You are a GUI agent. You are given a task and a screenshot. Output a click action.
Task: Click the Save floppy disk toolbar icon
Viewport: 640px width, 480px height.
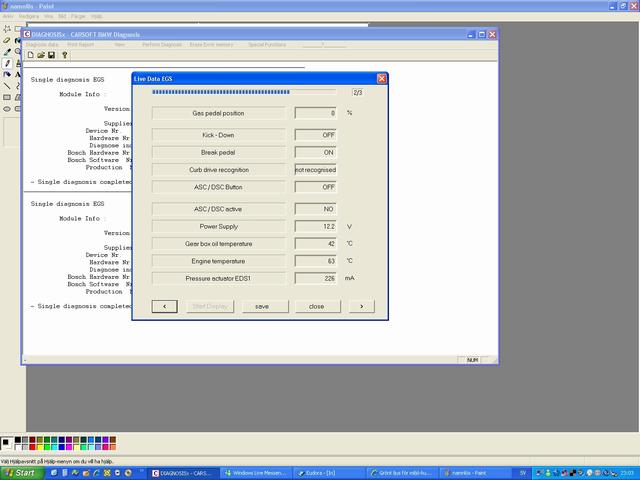pos(53,55)
